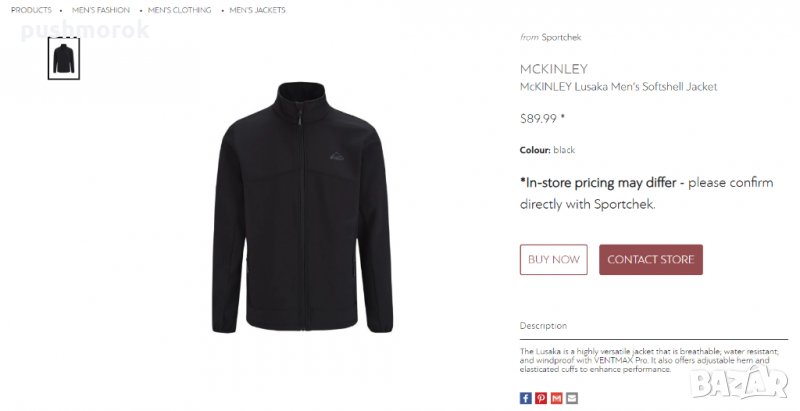Click the large black jacket image
800x411 pixels.
click(x=303, y=207)
